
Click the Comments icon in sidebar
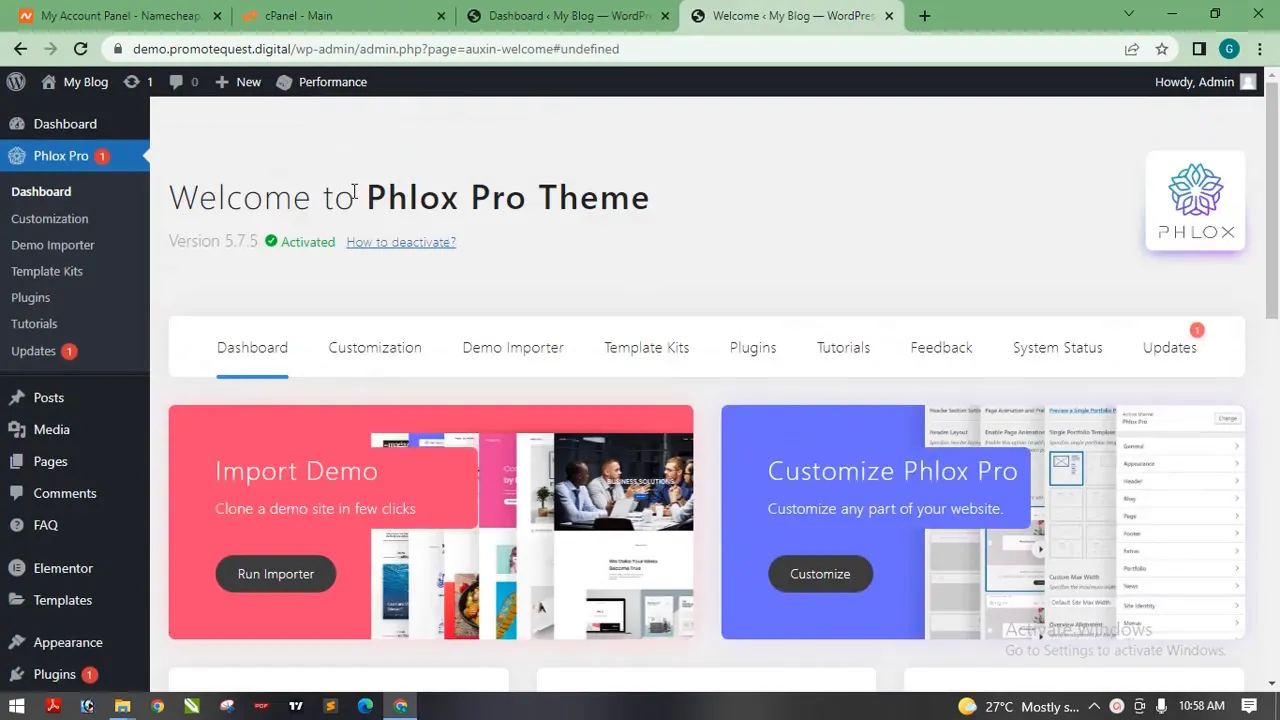click(17, 493)
